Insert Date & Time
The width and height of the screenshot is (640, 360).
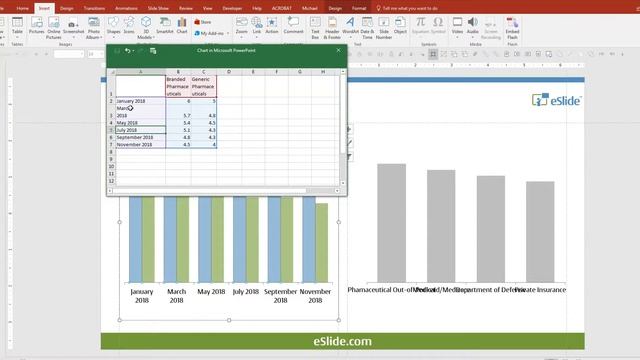point(367,28)
